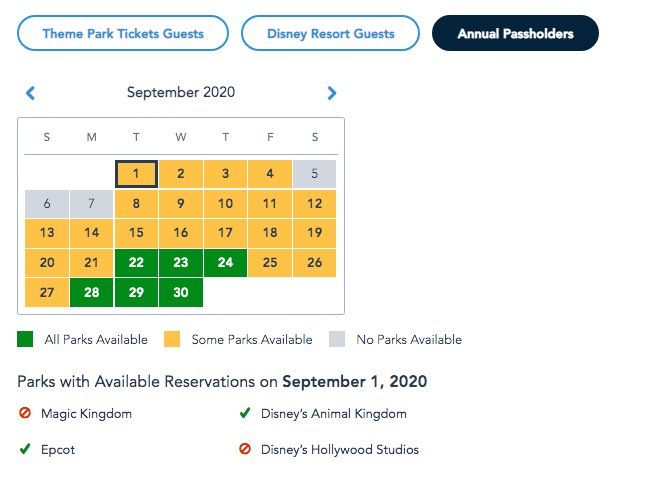This screenshot has height=480, width=661.
Task: Click yellow Some Parks Available swatch
Action: click(x=173, y=339)
